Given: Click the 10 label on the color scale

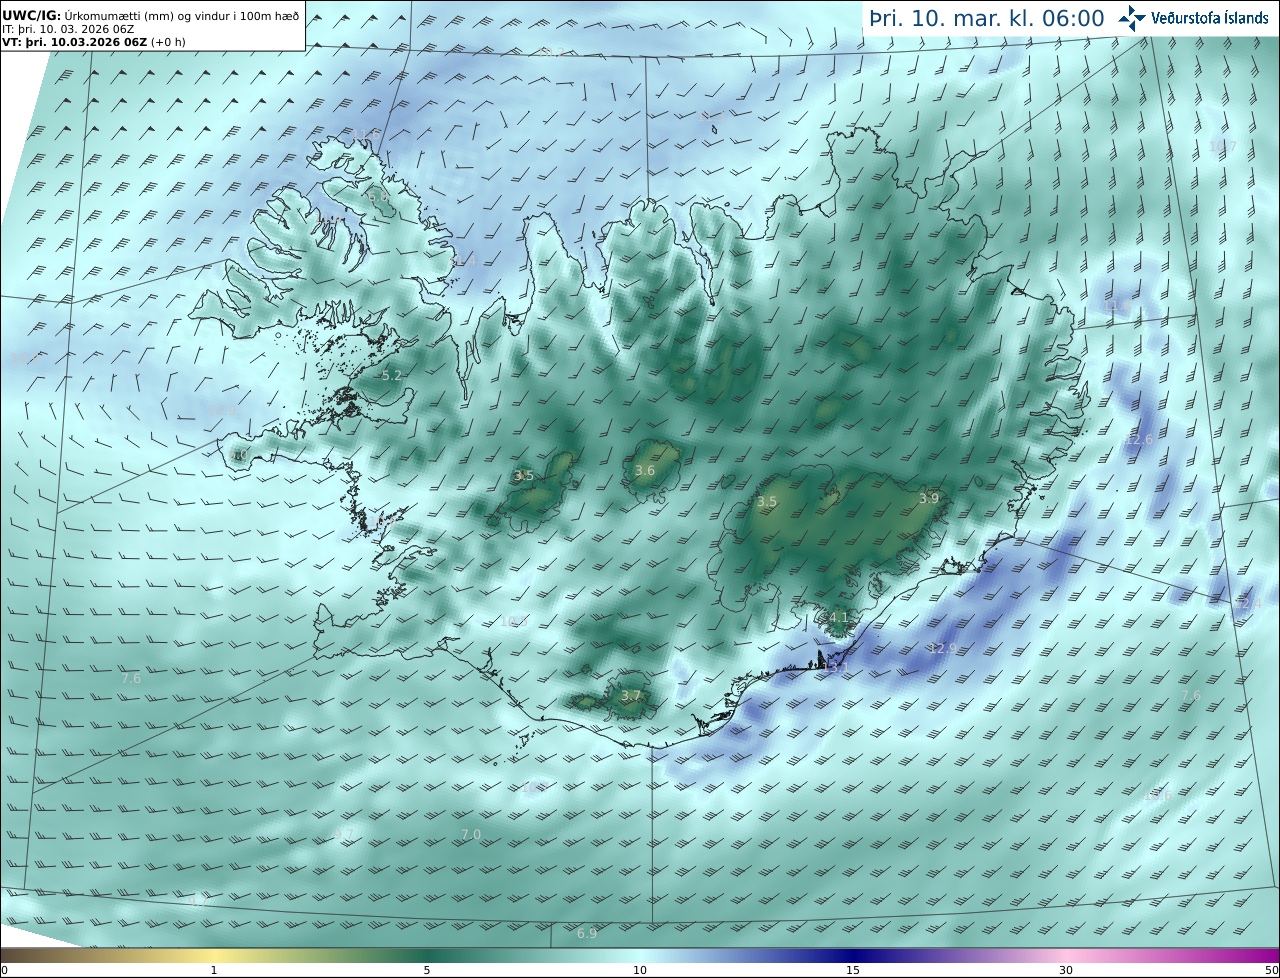Looking at the screenshot, I should [640, 970].
